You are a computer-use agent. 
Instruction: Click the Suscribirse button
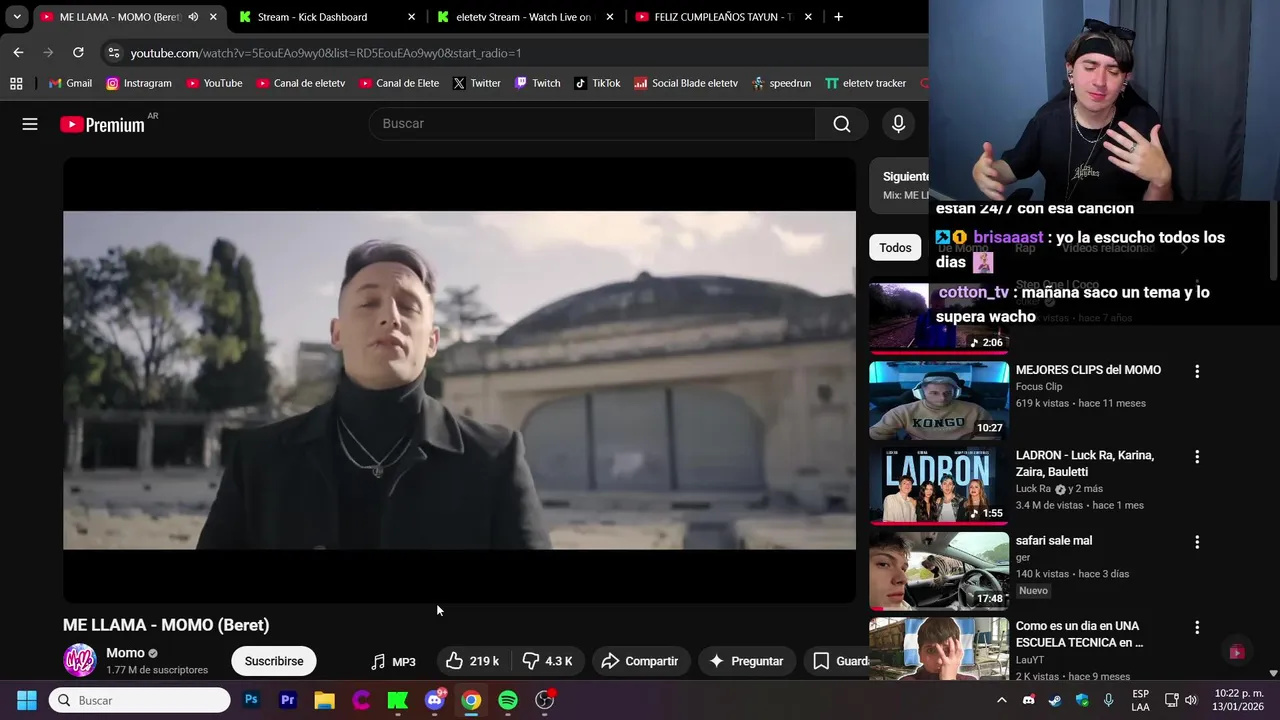[x=274, y=661]
